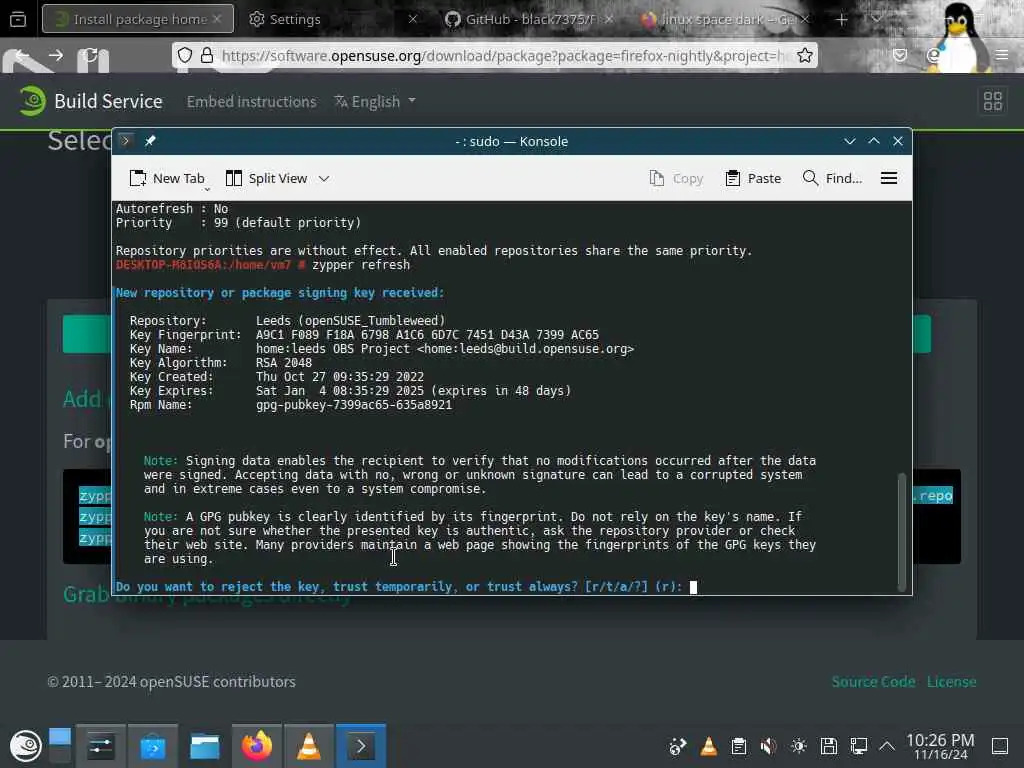Expand hidden system tray icons arrow
The image size is (1024, 768).
click(887, 746)
